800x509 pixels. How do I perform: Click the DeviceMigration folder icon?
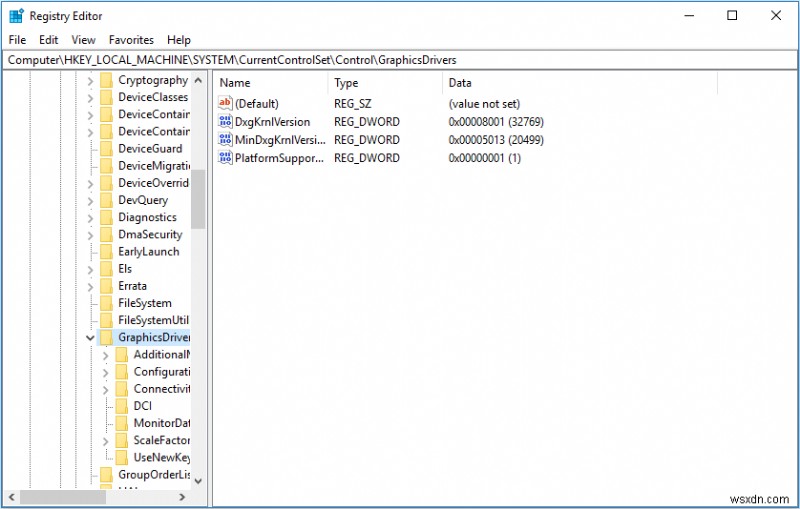(x=106, y=166)
